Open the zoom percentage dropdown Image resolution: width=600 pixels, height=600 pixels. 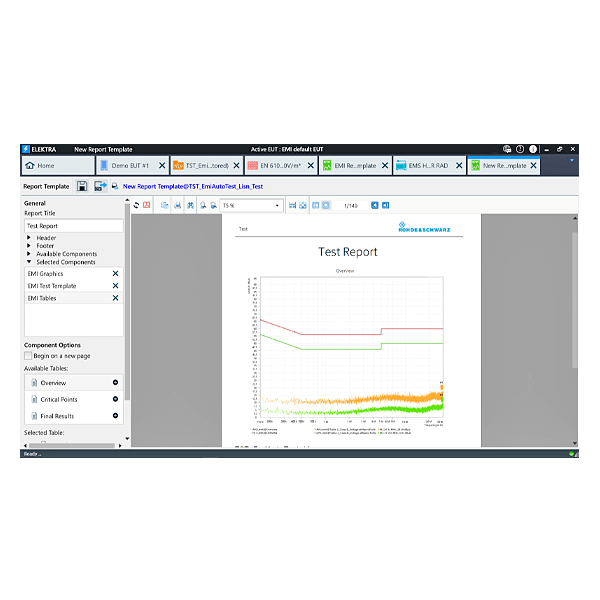[x=277, y=205]
